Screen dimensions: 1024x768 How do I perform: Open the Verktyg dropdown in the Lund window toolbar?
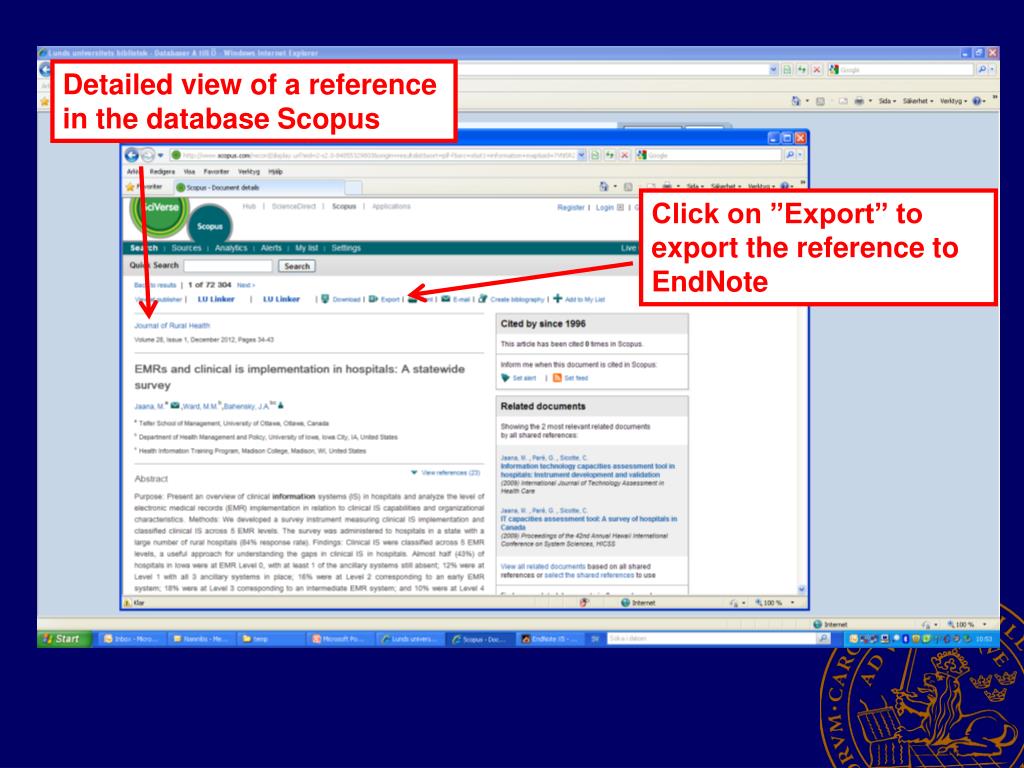point(953,101)
